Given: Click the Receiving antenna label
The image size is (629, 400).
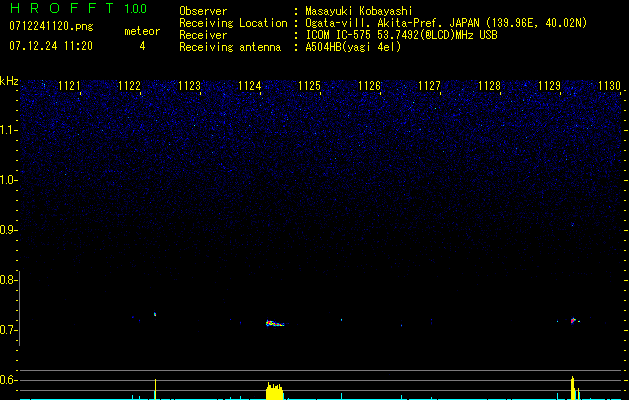Looking at the screenshot, I should [230, 47].
